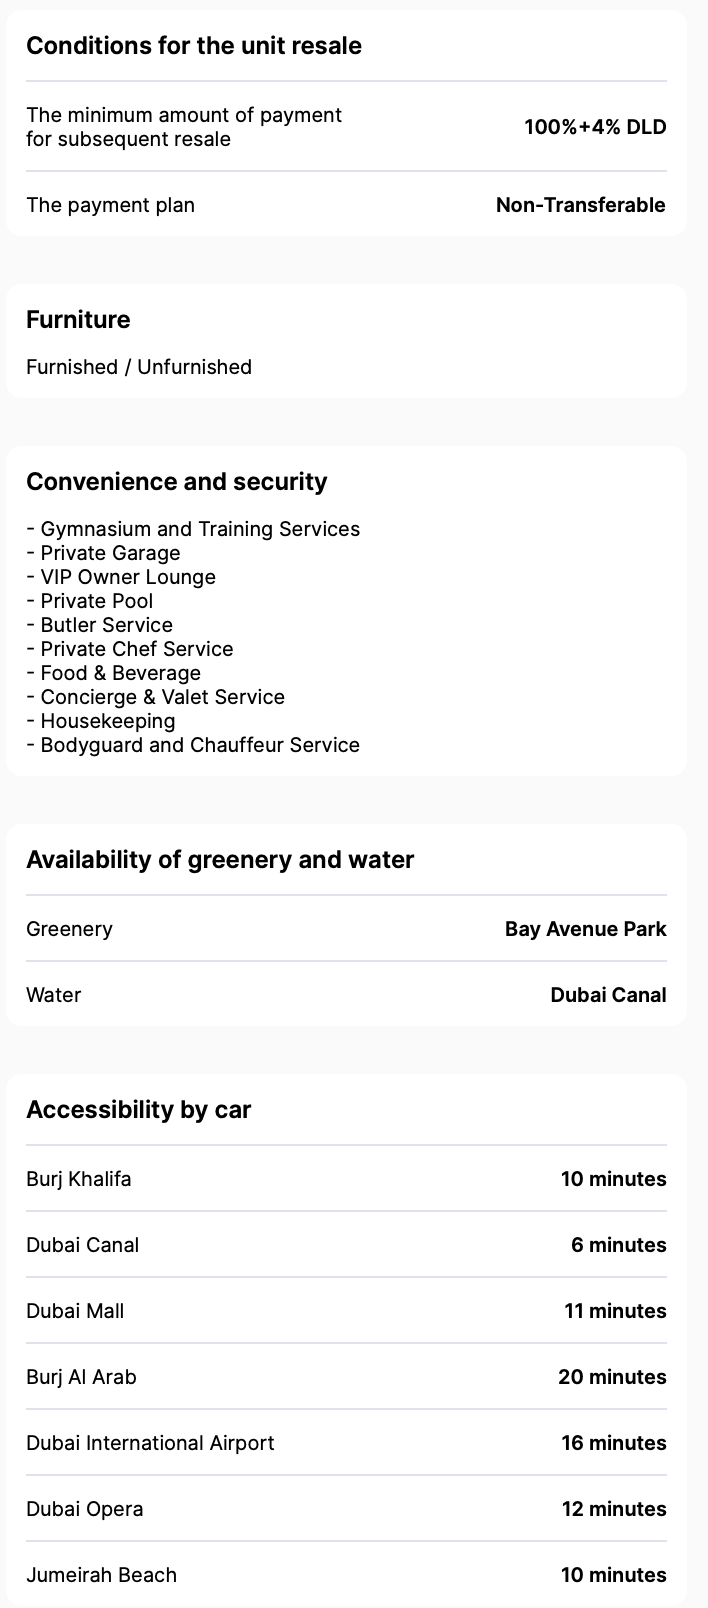Select the 'Burj Khalifa' row label
The width and height of the screenshot is (708, 1608).
point(79,1179)
